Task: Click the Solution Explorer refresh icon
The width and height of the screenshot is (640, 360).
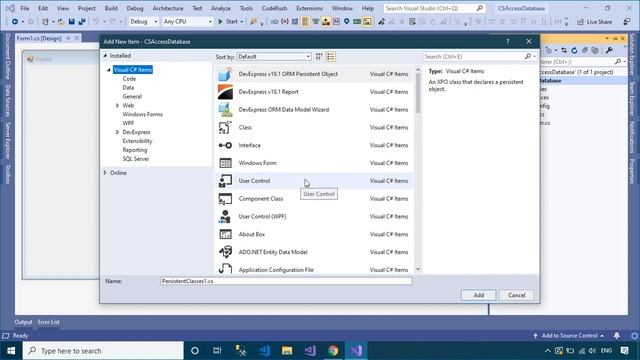Action: (x=574, y=50)
